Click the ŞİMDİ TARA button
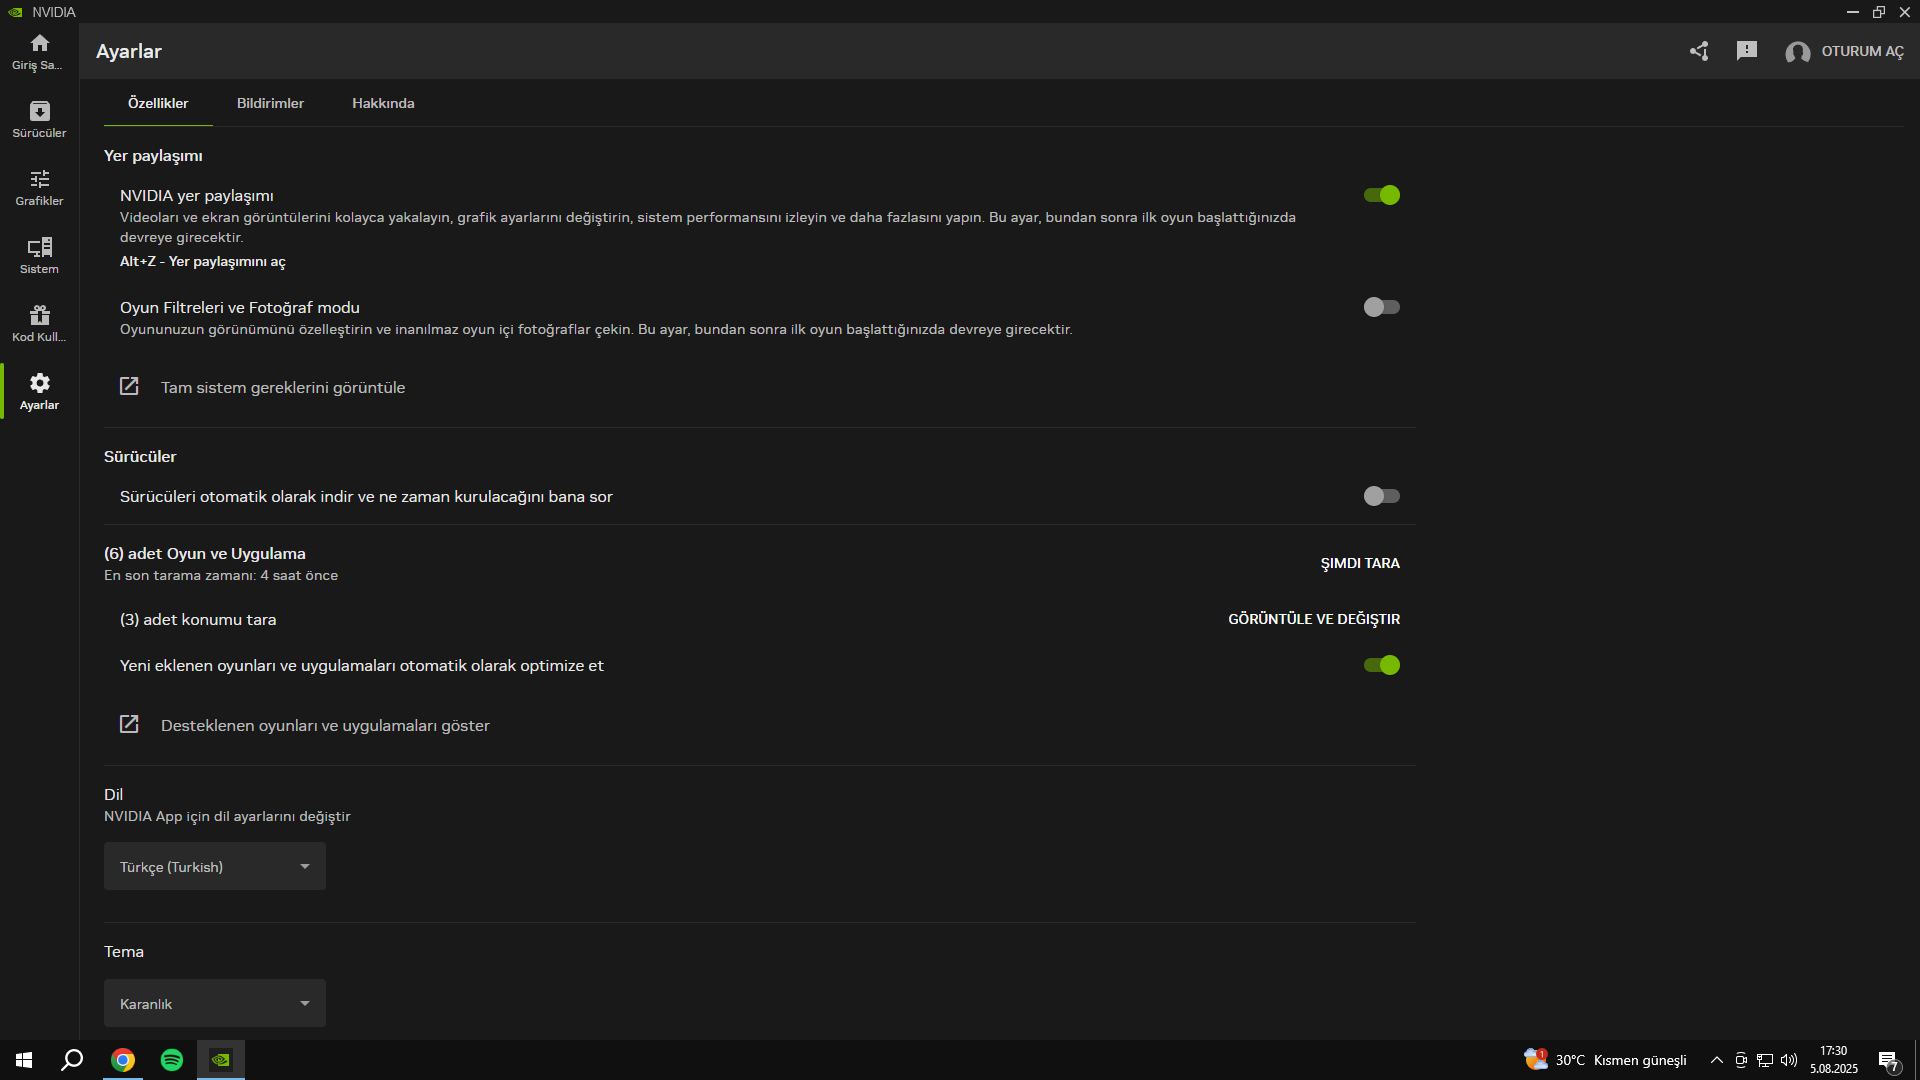Viewport: 1920px width, 1080px height. (x=1359, y=563)
